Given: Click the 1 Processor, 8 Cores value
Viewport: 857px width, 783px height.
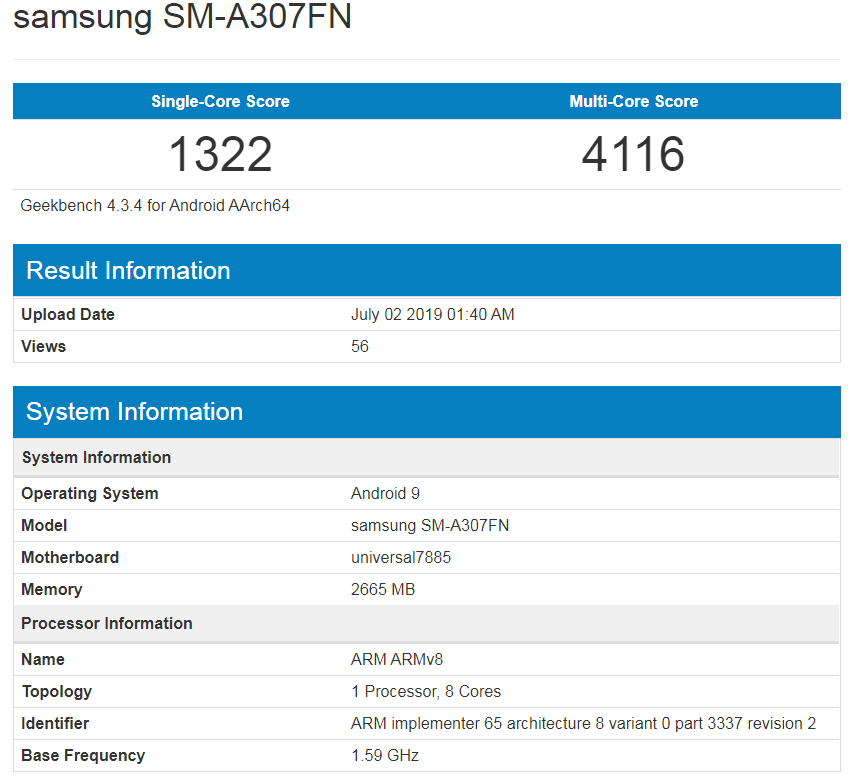Looking at the screenshot, I should click(426, 692).
